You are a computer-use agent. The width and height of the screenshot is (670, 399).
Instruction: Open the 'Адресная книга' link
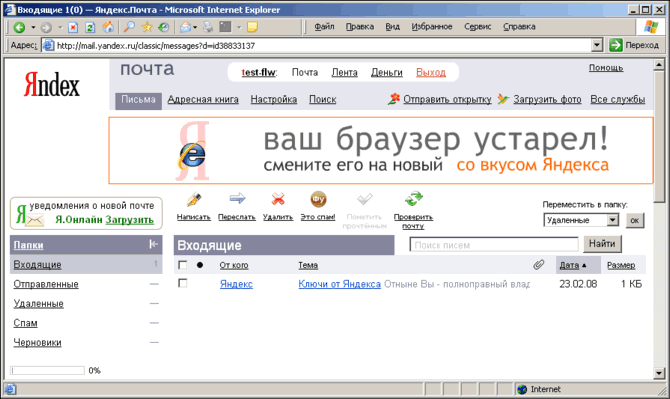click(203, 100)
